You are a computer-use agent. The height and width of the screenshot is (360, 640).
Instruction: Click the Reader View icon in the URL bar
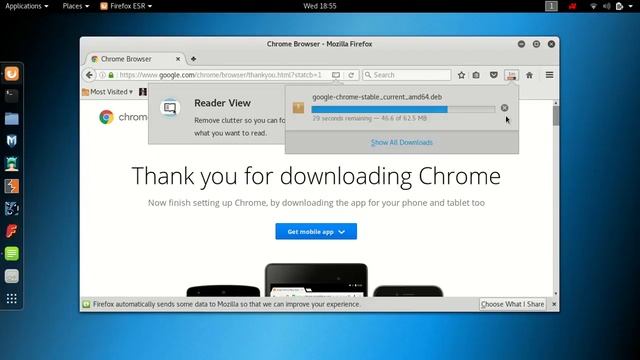point(336,75)
